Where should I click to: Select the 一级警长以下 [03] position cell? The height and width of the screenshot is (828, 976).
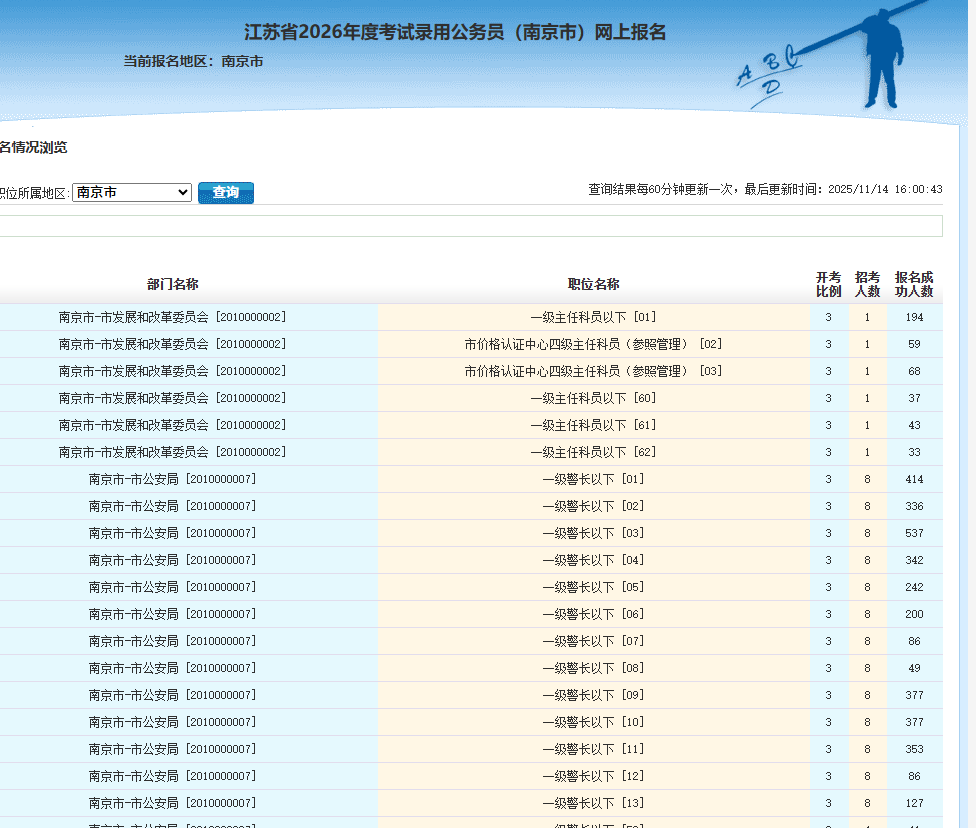pyautogui.click(x=593, y=533)
